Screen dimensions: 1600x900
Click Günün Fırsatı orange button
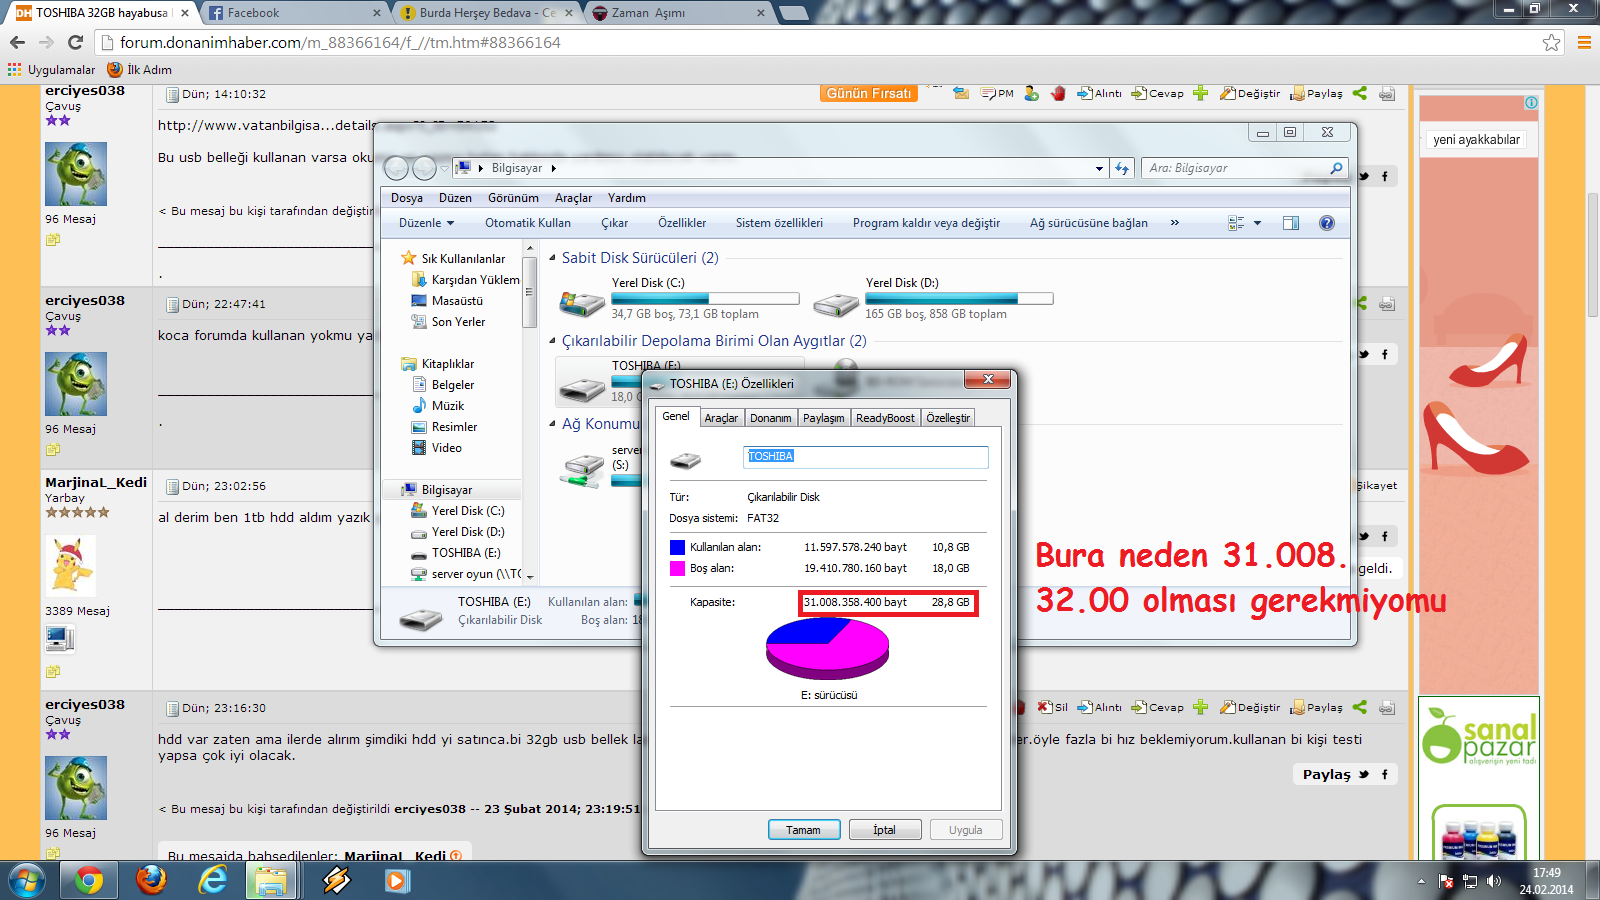click(869, 93)
